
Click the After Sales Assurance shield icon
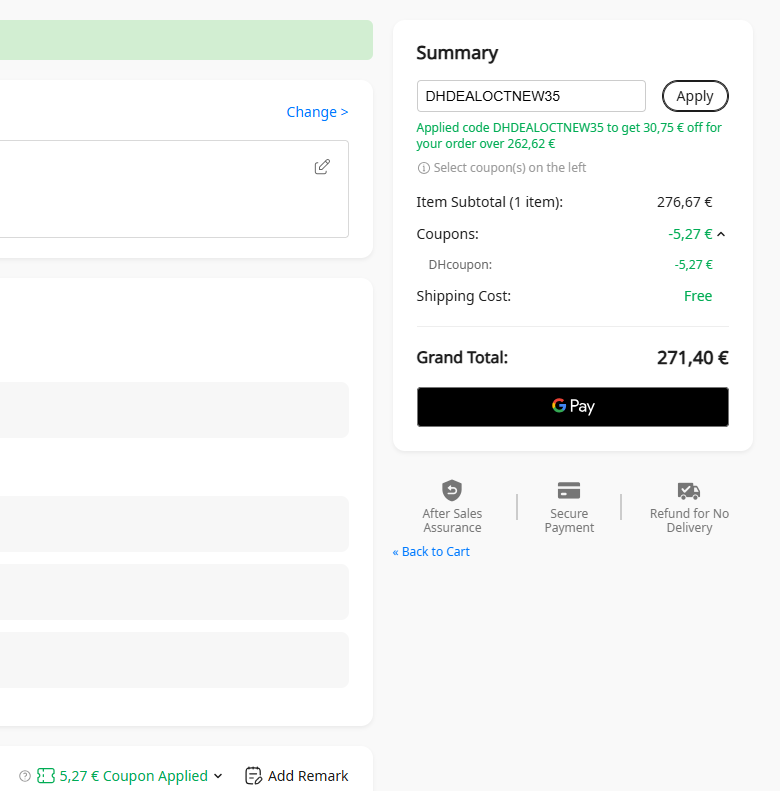click(x=452, y=490)
